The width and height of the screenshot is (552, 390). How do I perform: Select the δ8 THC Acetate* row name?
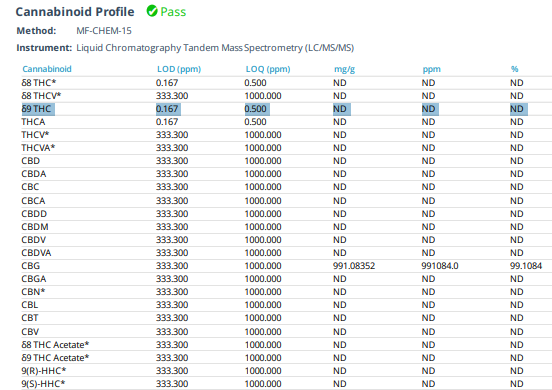pos(55,345)
